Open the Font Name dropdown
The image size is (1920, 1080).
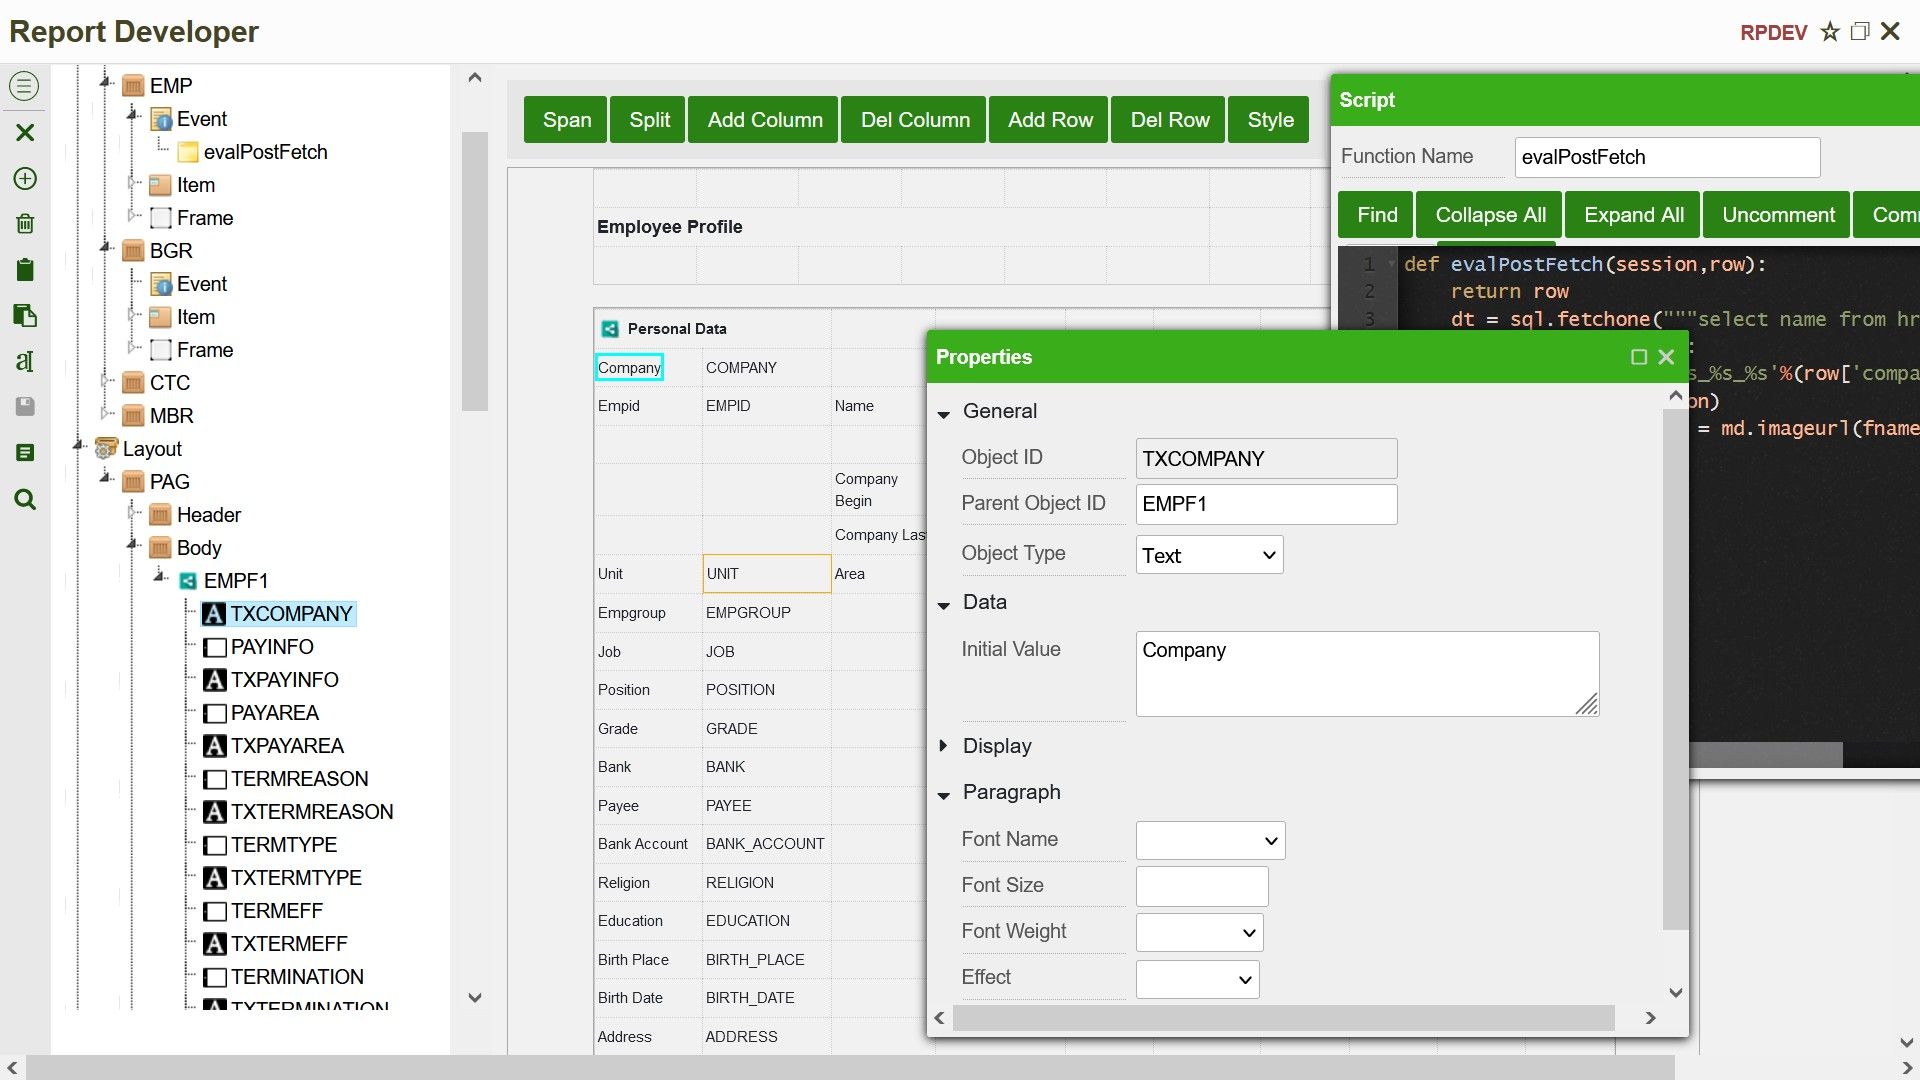pos(1210,841)
